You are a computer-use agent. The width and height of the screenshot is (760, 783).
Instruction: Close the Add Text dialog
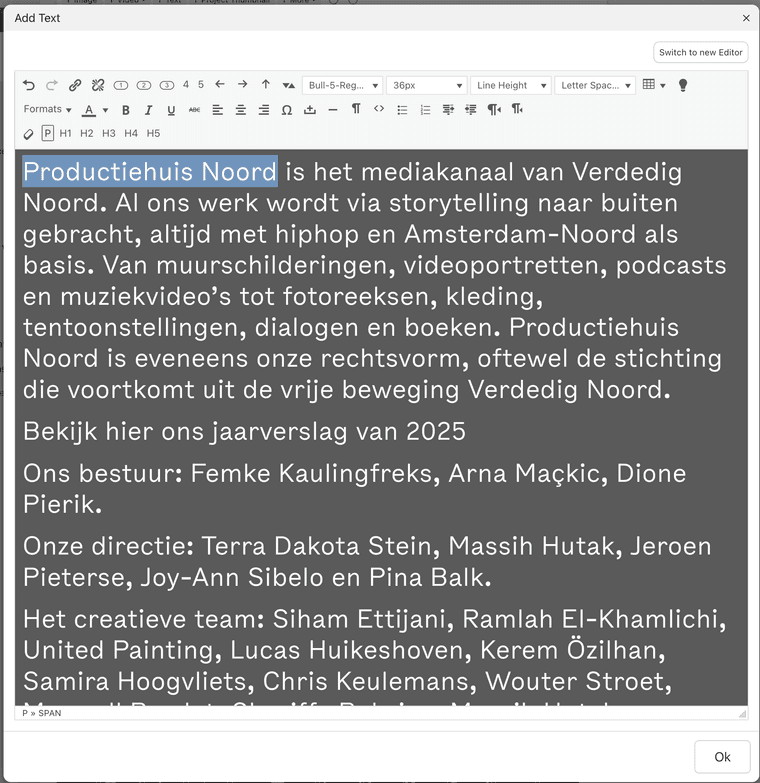coord(746,18)
